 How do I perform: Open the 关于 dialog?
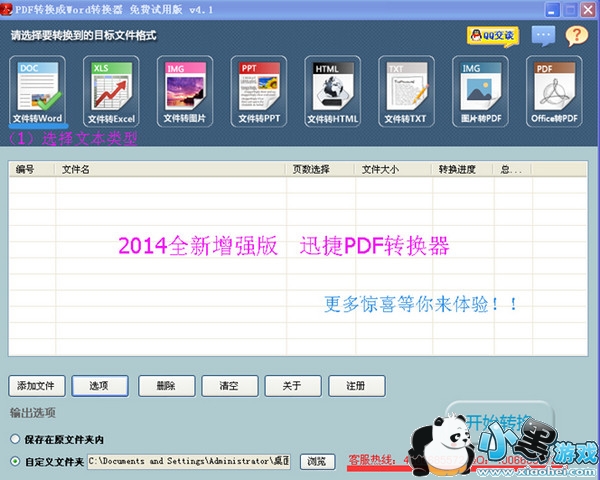293,386
